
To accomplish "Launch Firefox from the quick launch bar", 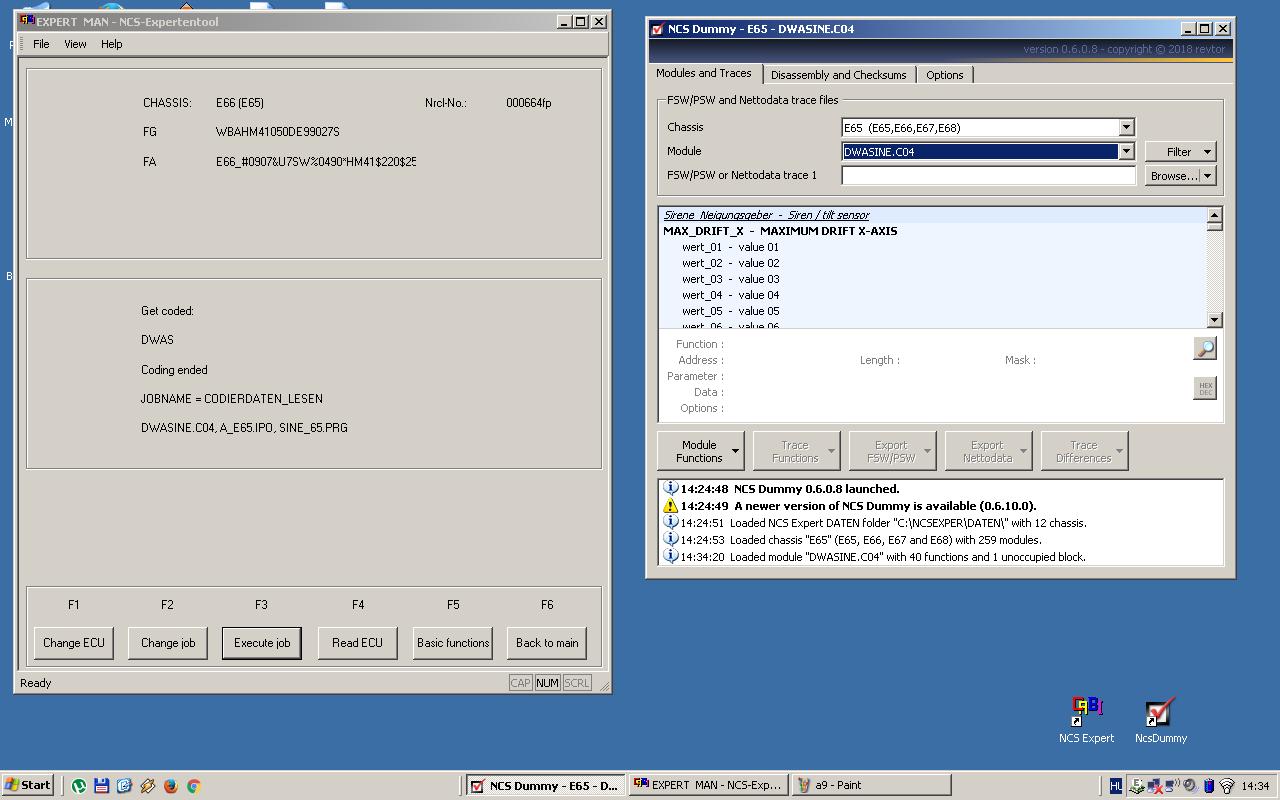I will [170, 786].
